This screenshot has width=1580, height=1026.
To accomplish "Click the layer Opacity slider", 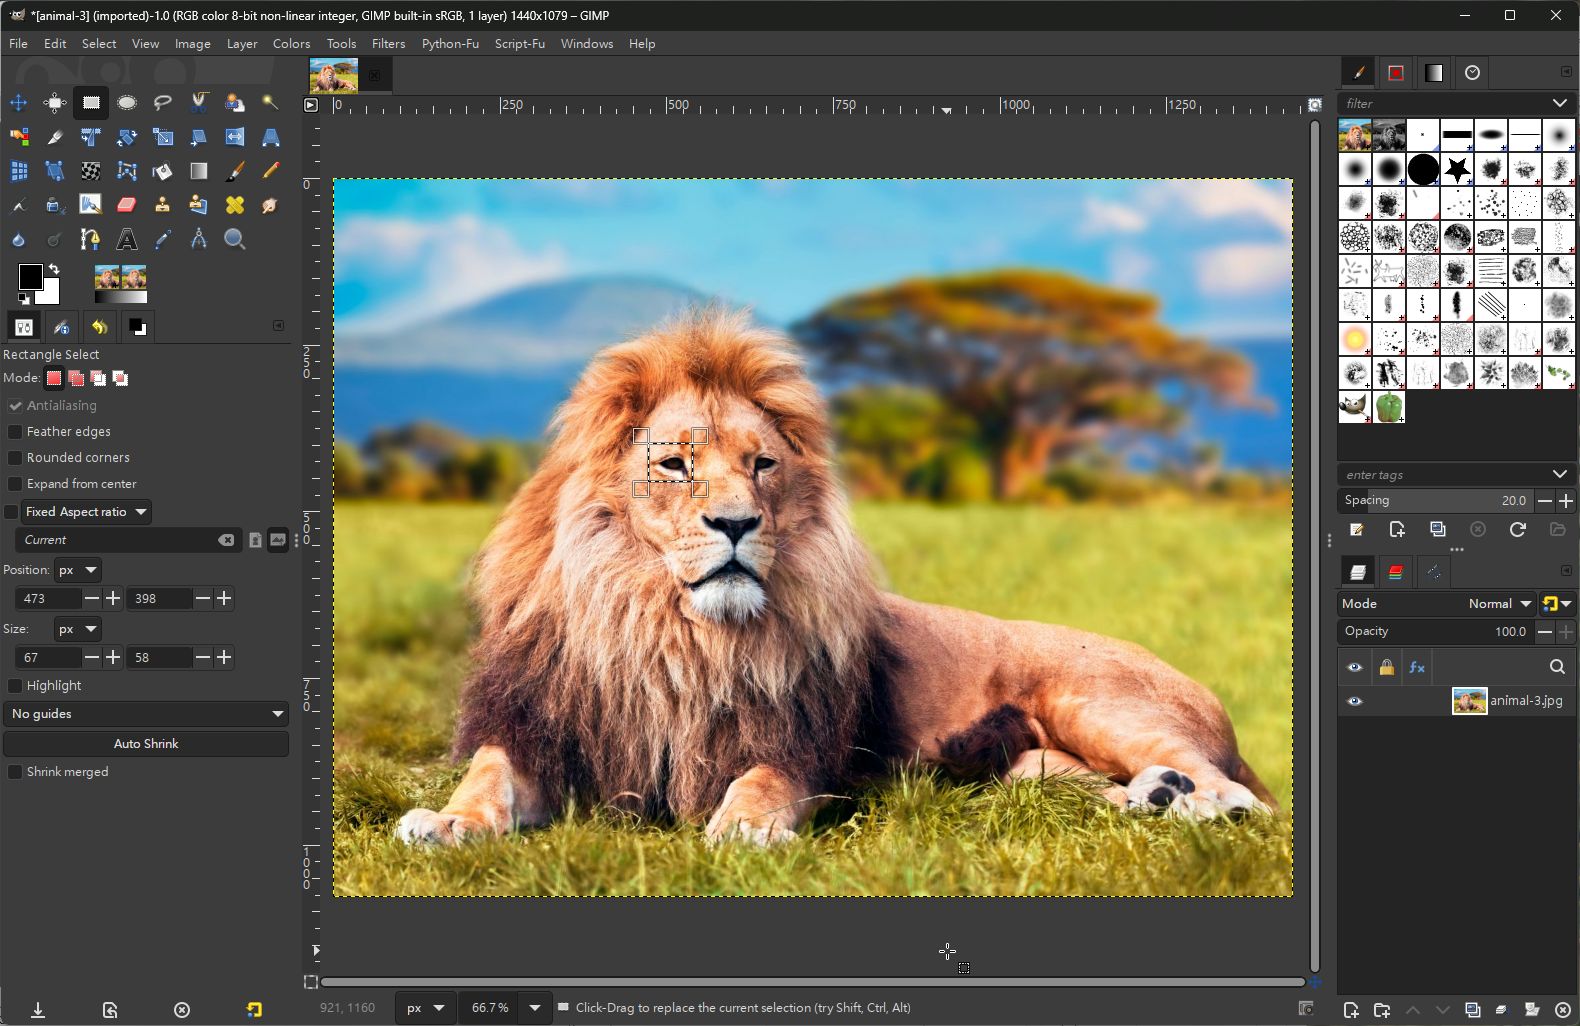I will tap(1436, 632).
